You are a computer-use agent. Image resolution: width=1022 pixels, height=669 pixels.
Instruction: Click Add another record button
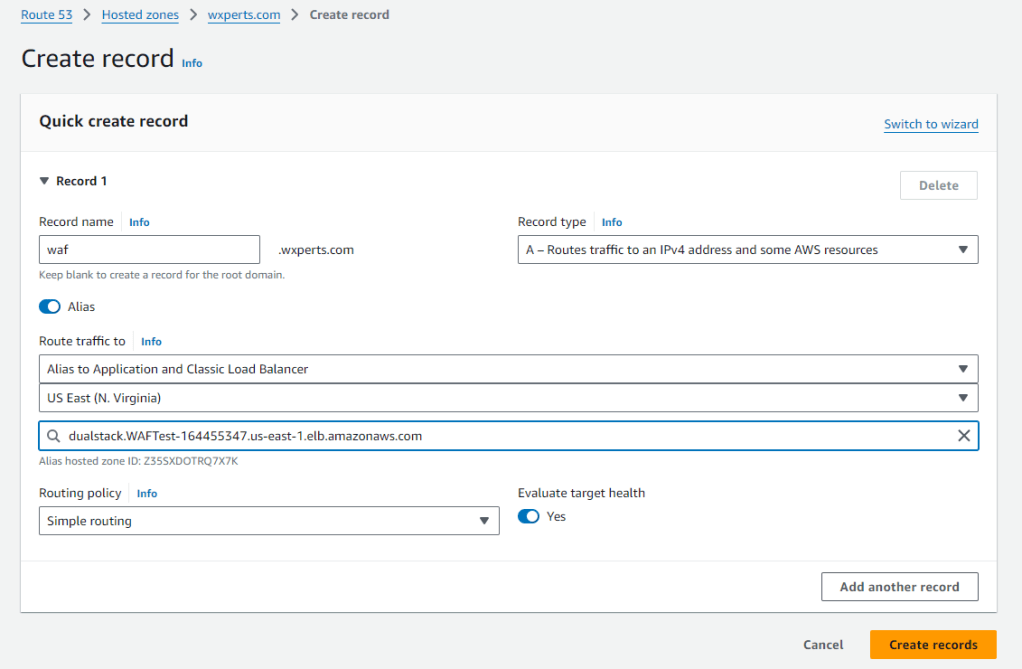click(899, 587)
